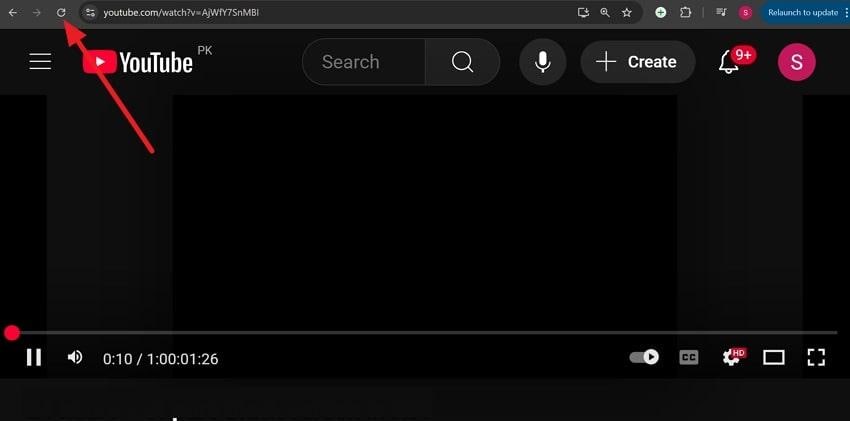This screenshot has height=421, width=850.
Task: Pause the playing video
Action: pyautogui.click(x=34, y=357)
